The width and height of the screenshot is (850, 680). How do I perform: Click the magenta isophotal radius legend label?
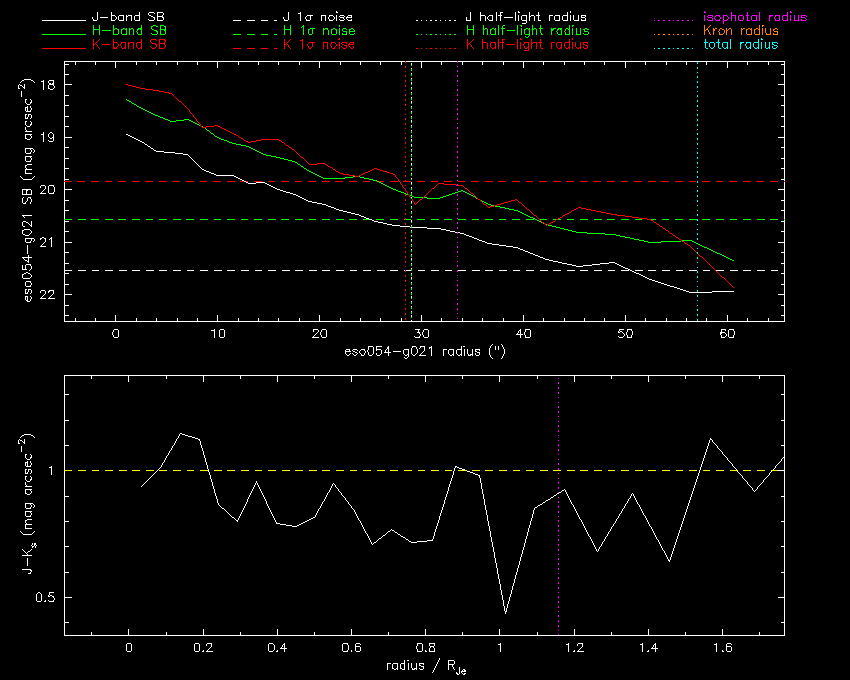pyautogui.click(x=755, y=17)
